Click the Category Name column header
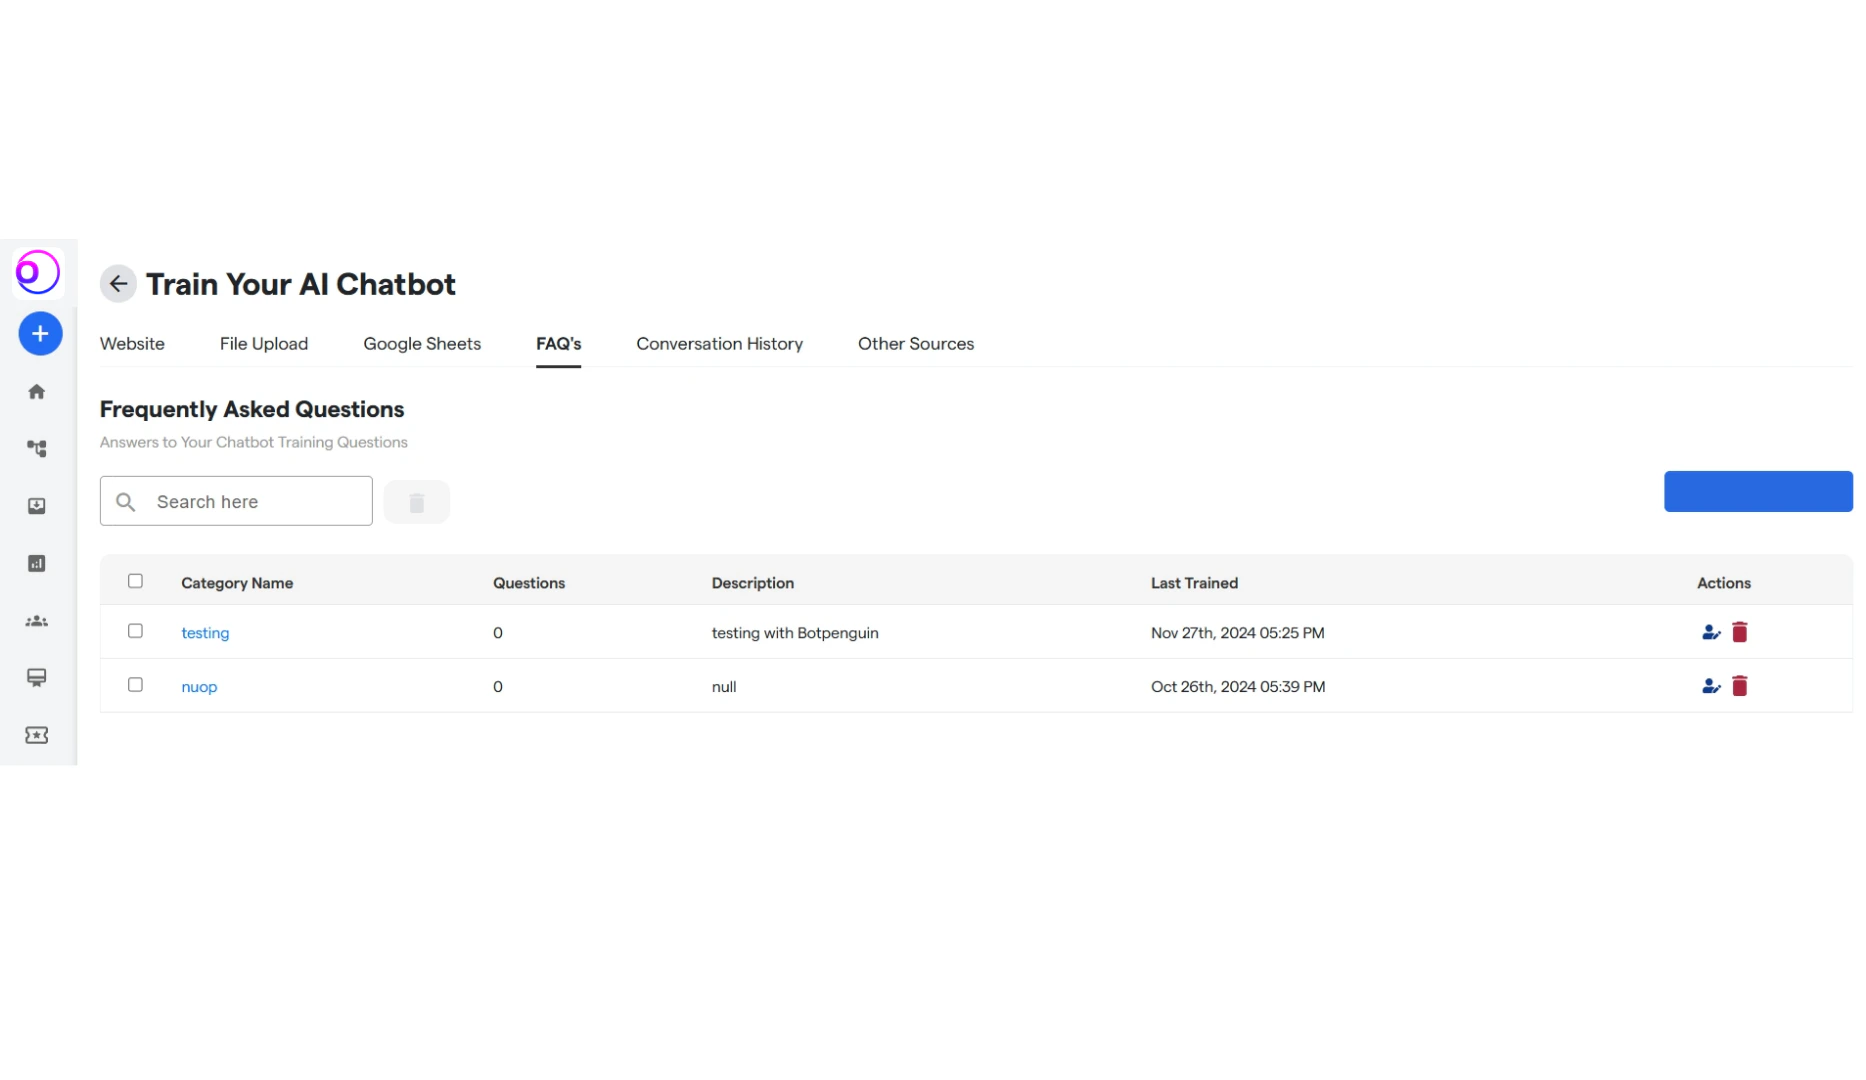 237,583
